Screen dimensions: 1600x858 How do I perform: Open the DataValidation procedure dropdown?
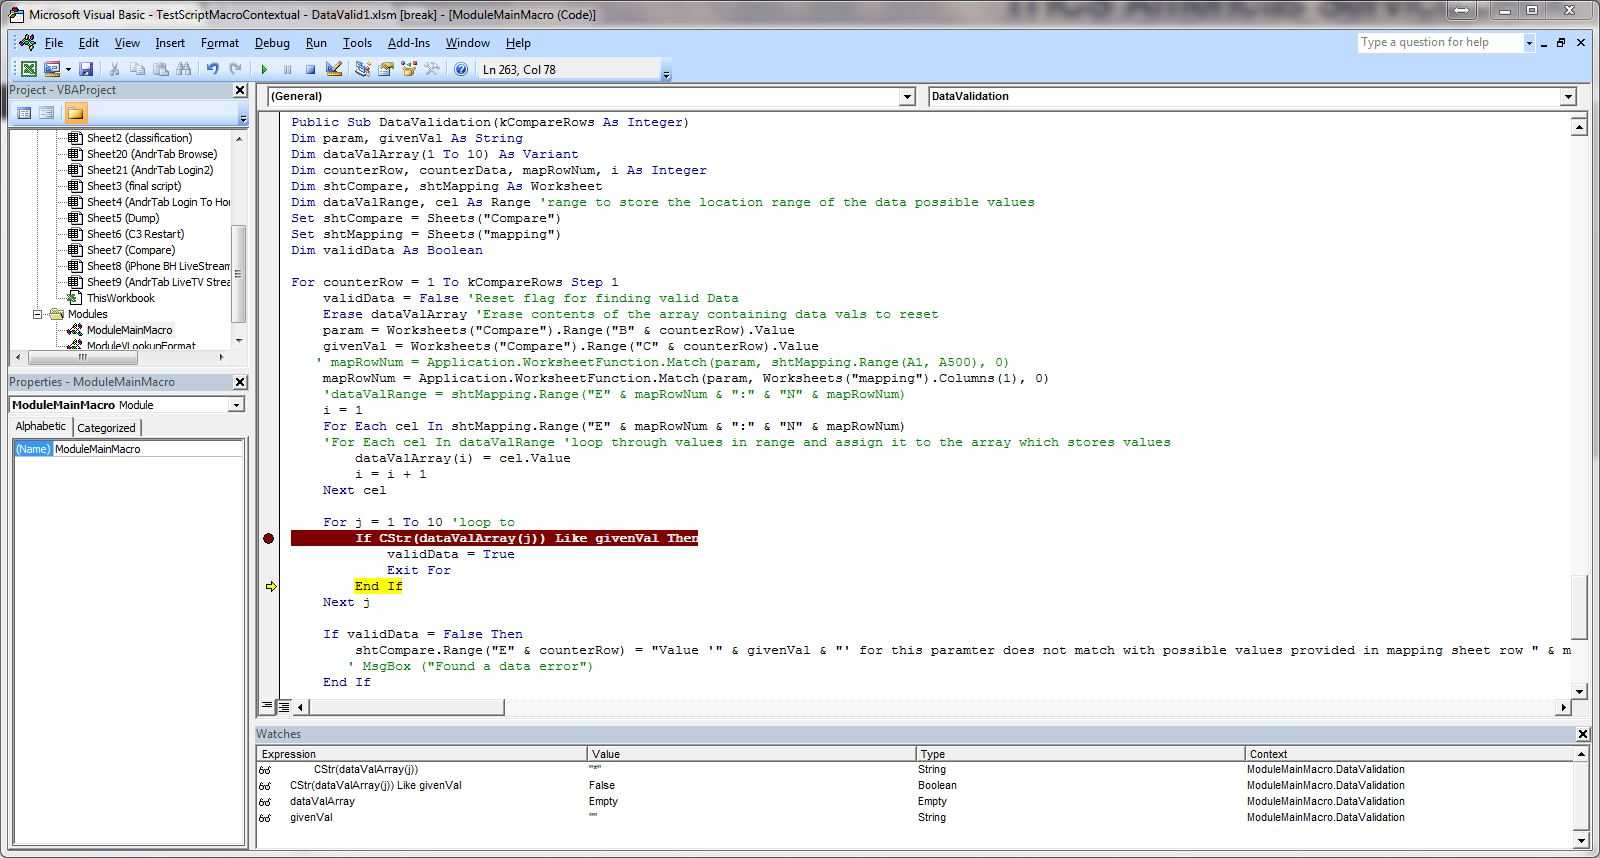click(1568, 97)
